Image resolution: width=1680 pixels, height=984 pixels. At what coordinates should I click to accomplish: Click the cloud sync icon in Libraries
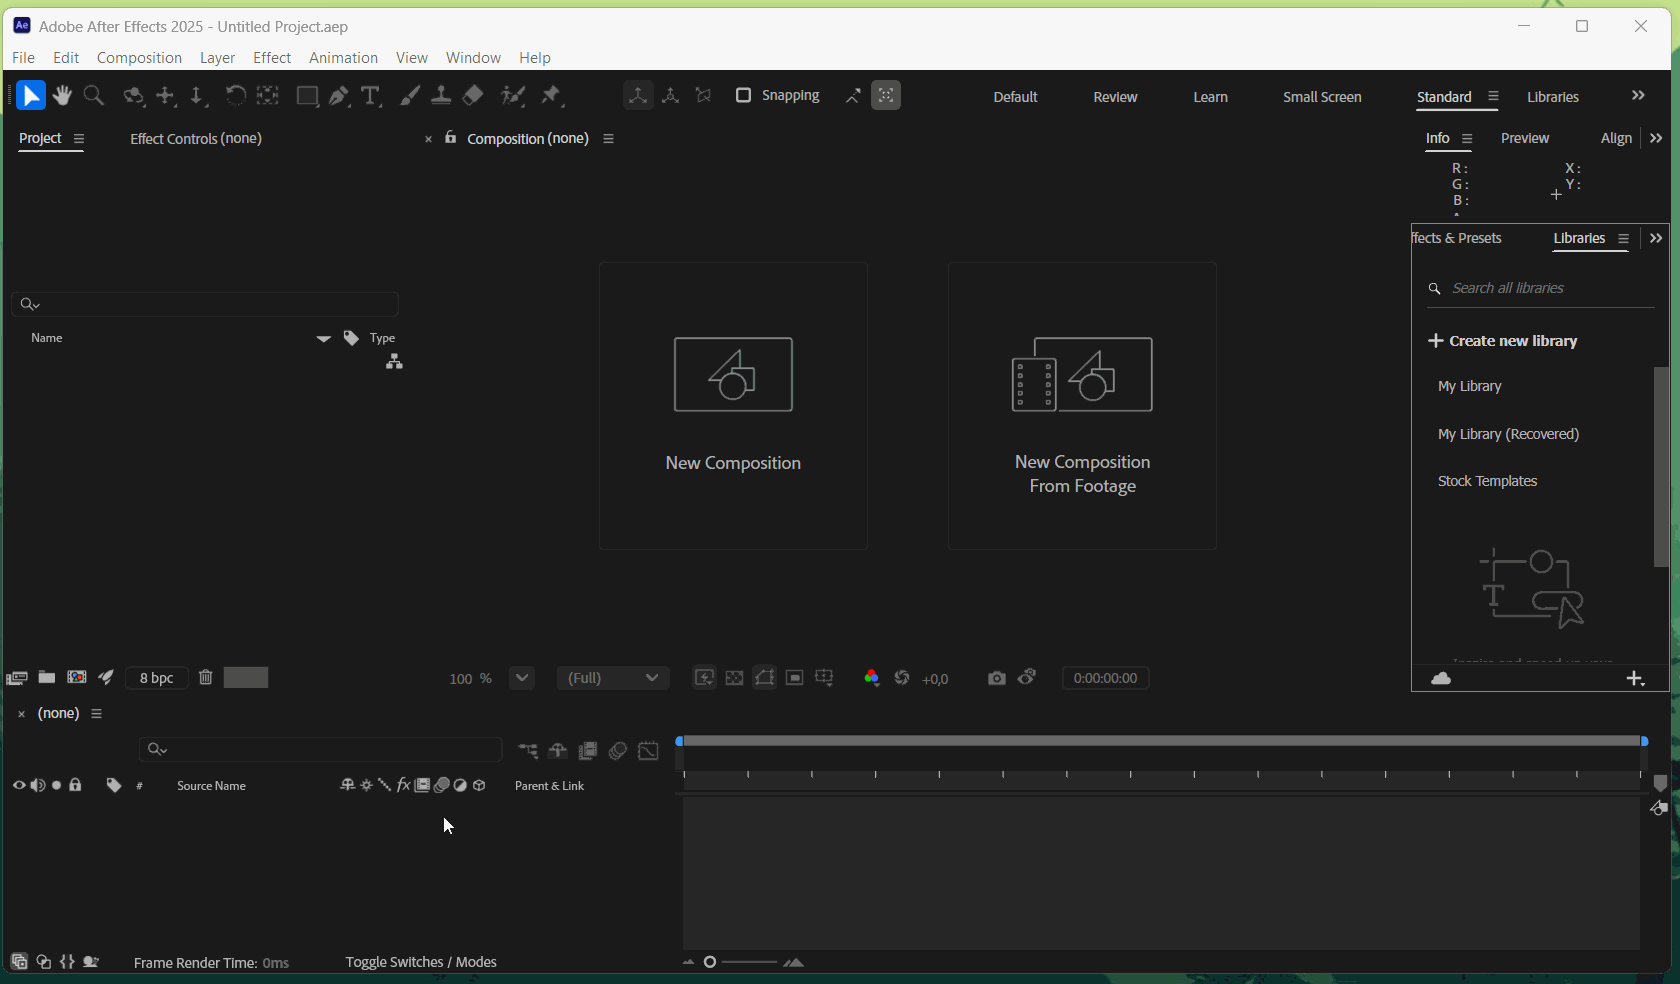click(1441, 679)
